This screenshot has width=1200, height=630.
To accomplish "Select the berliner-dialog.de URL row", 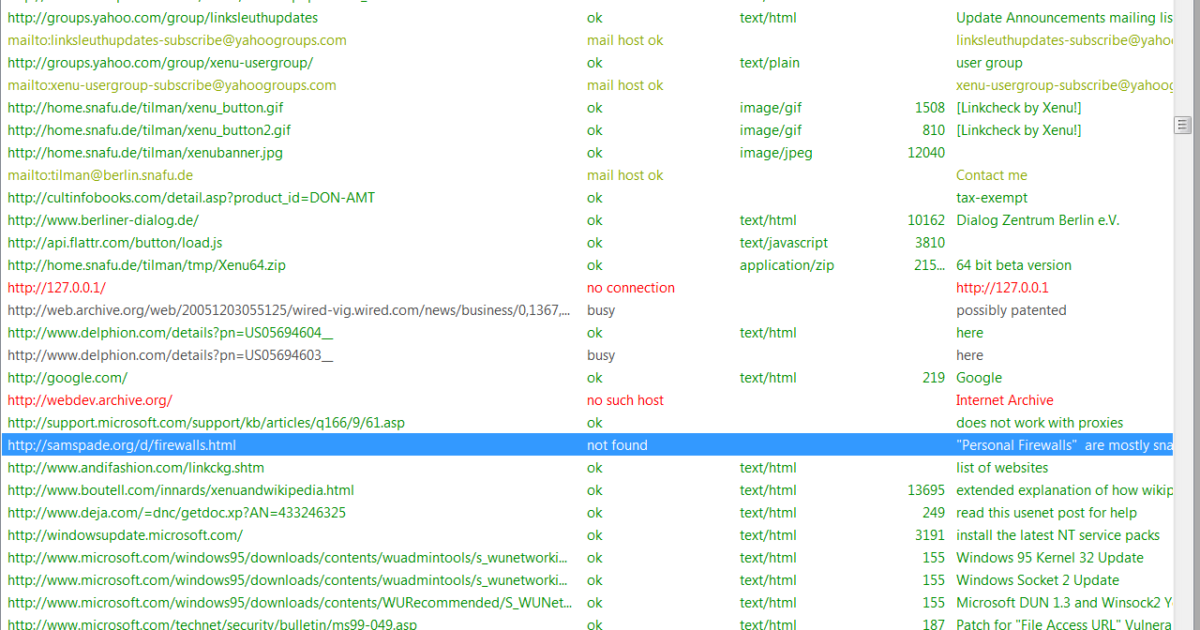I will tap(103, 220).
